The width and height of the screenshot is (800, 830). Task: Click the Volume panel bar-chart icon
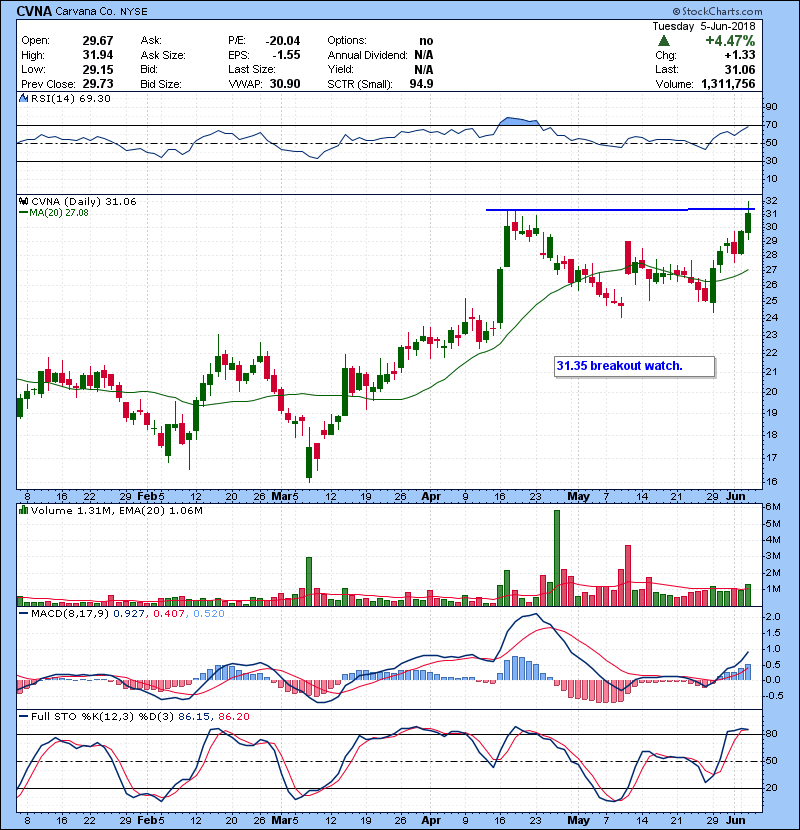tap(23, 510)
